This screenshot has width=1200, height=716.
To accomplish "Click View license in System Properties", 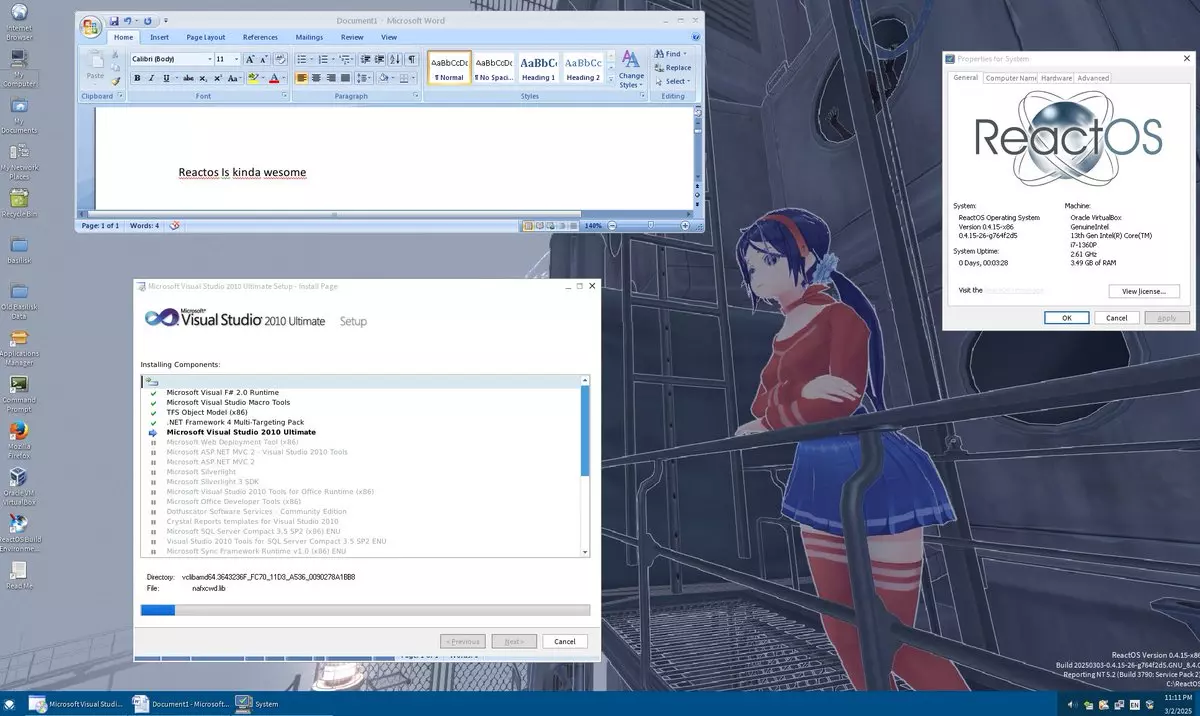I will pos(1144,291).
